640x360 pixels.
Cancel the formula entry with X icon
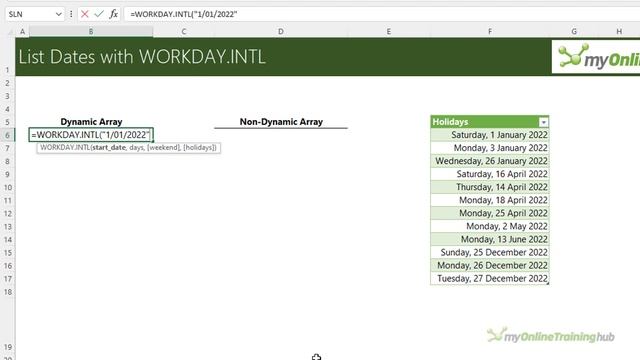(84, 14)
